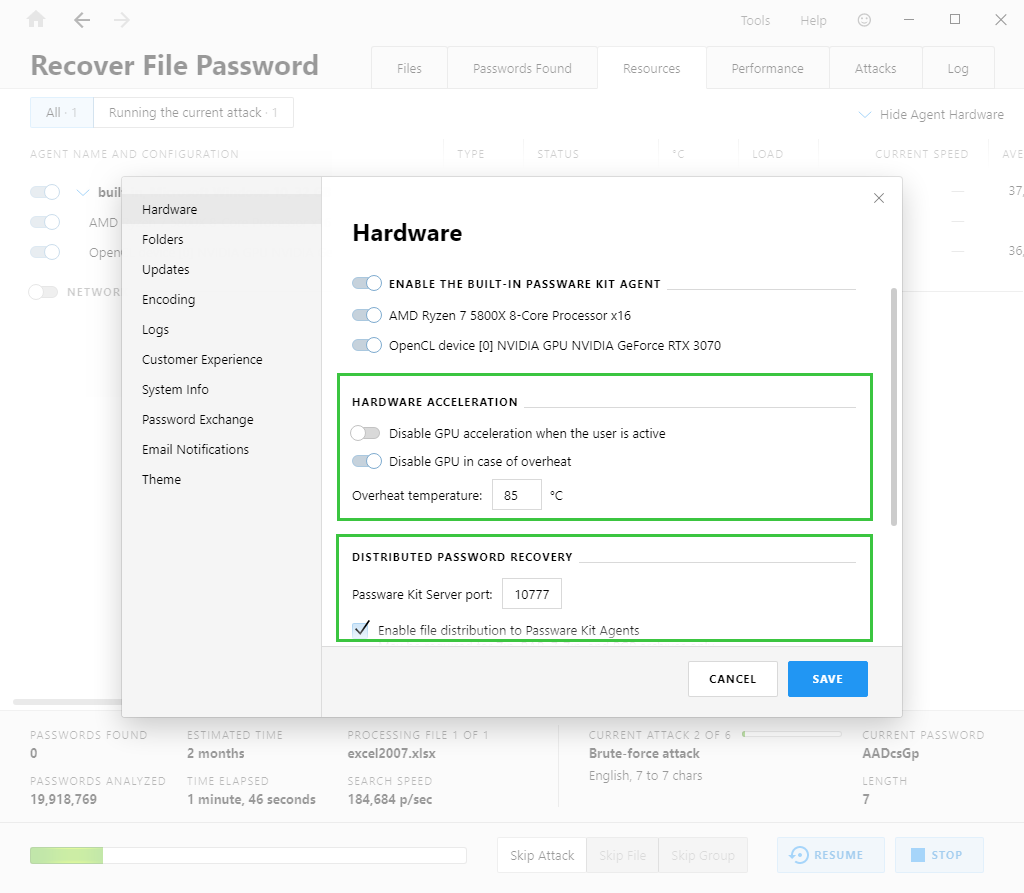Select Running the current attack filter

tap(193, 112)
